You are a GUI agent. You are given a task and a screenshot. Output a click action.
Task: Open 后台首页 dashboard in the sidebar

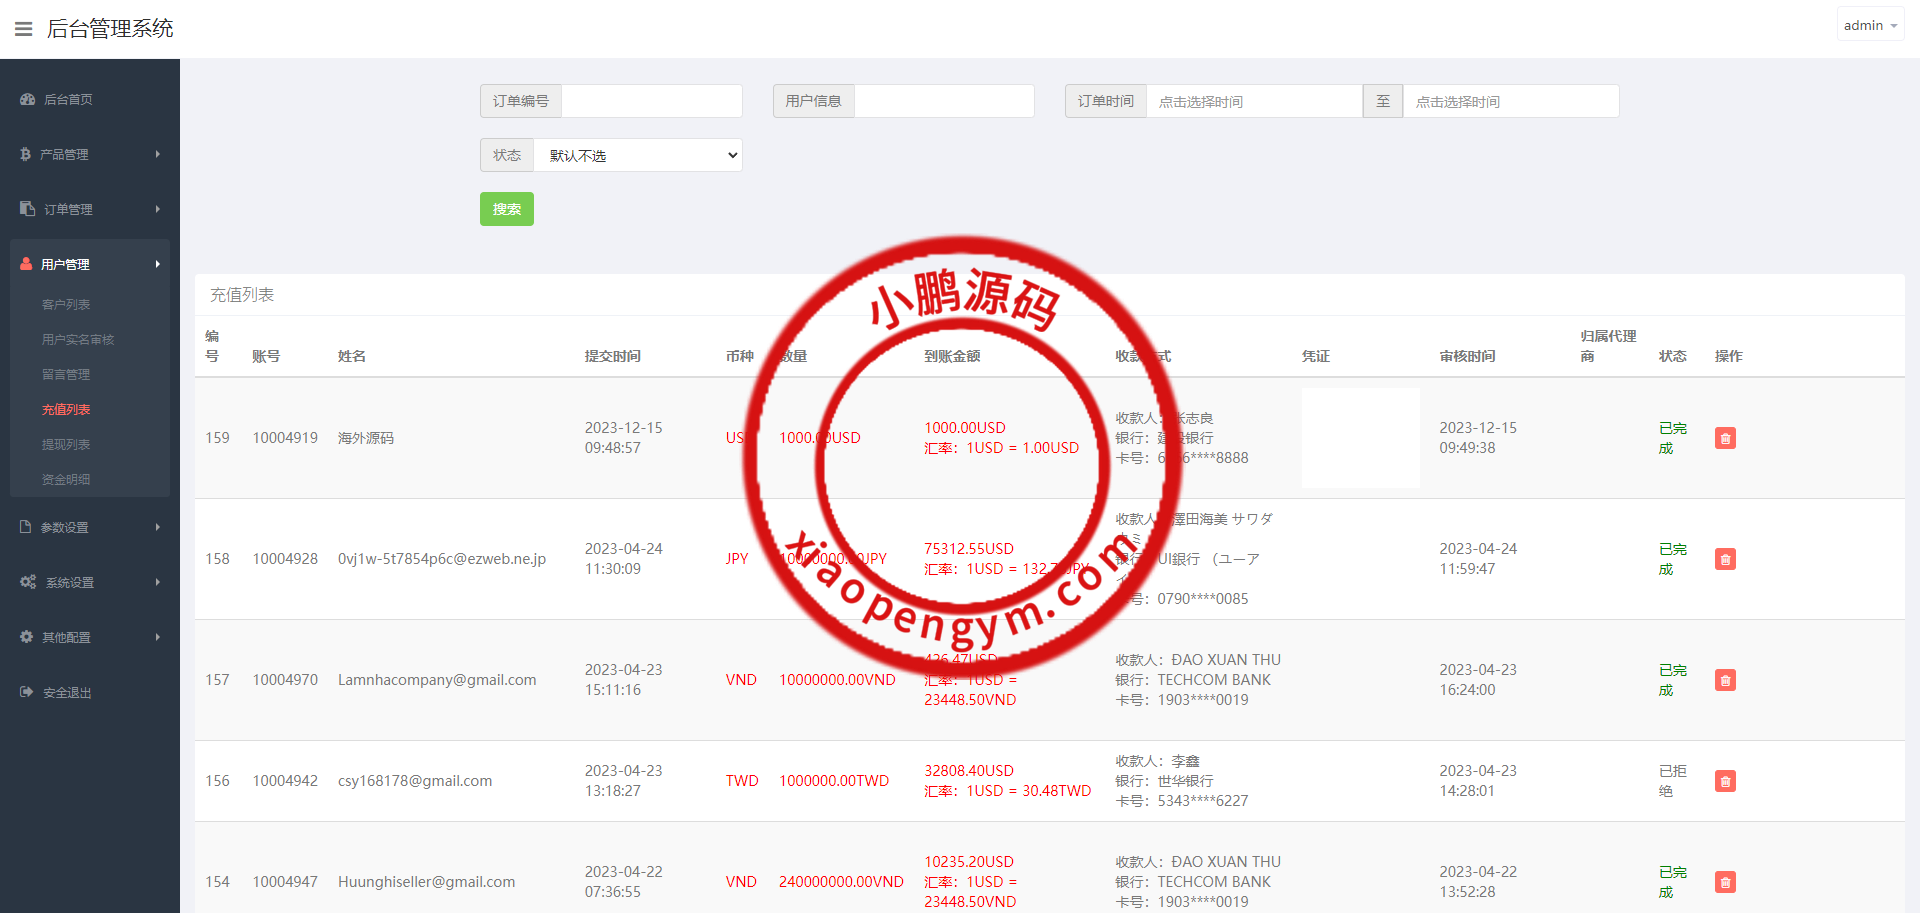[68, 100]
